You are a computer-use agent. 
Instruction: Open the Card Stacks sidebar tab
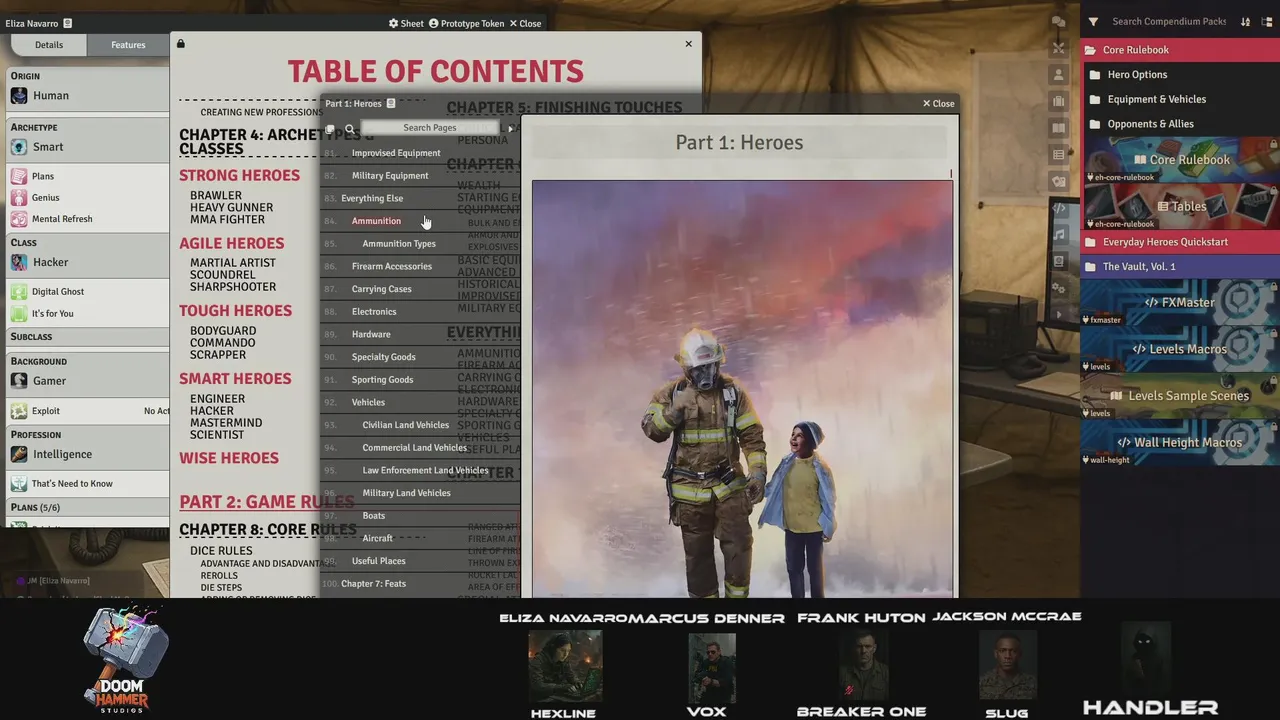[1058, 181]
